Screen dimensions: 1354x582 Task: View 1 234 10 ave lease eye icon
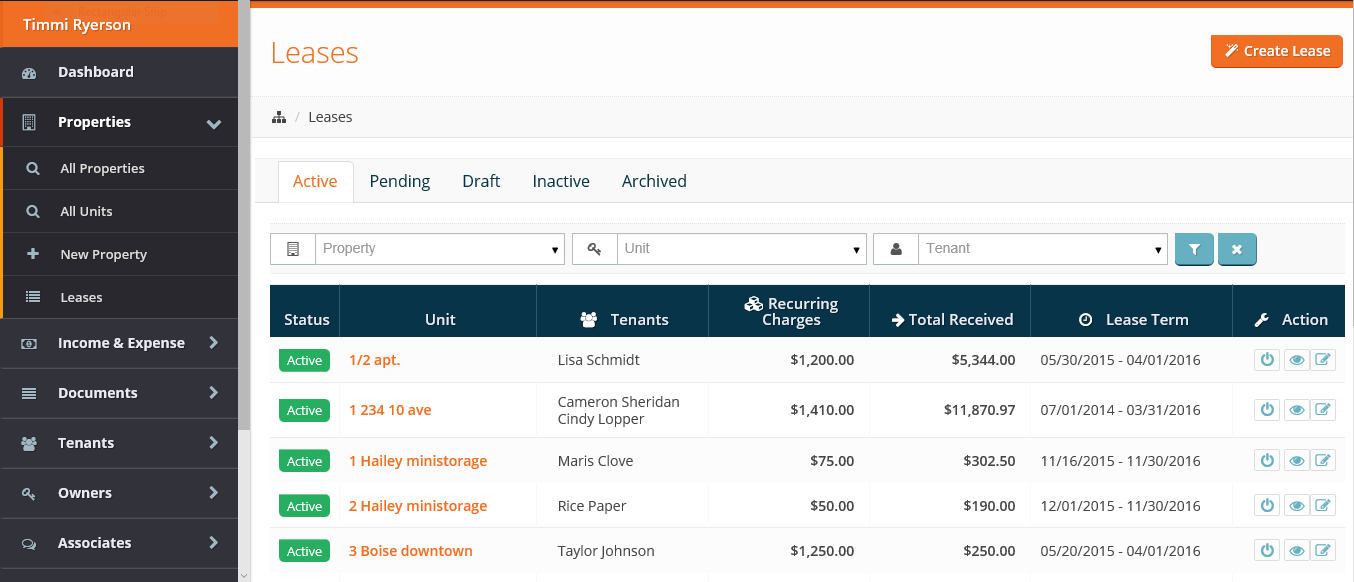click(1296, 410)
